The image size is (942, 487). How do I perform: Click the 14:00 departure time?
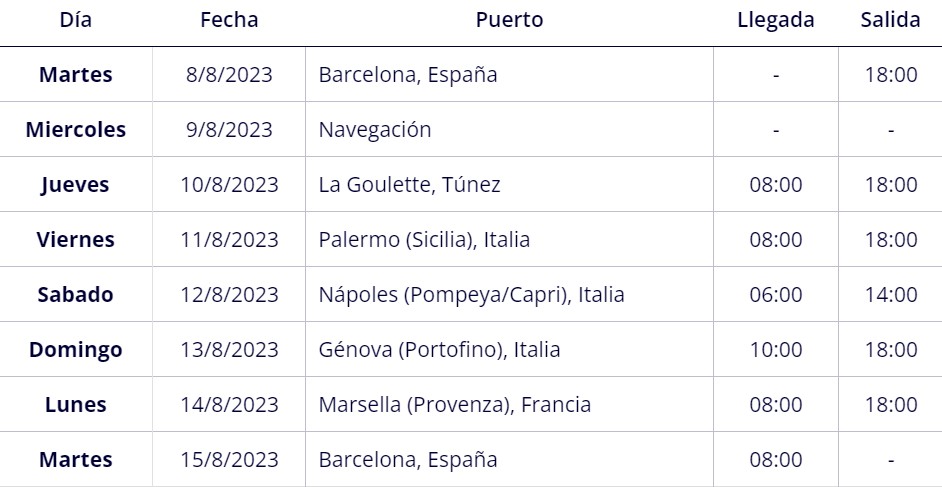pyautogui.click(x=891, y=295)
